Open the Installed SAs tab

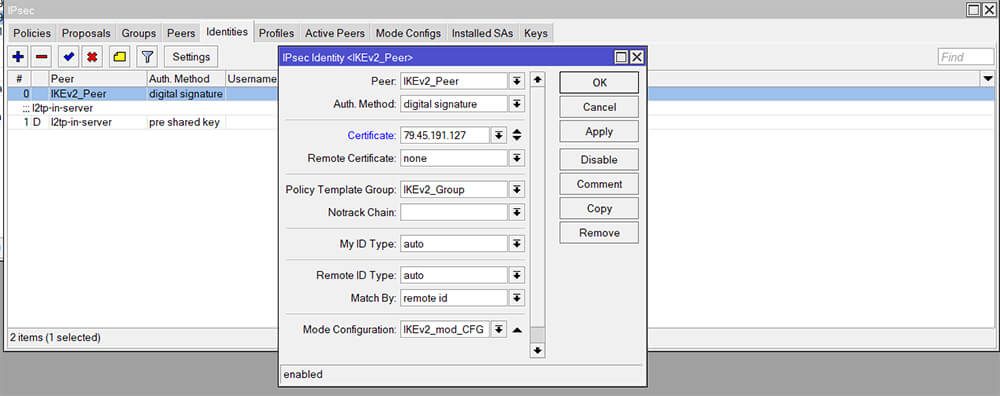(482, 33)
